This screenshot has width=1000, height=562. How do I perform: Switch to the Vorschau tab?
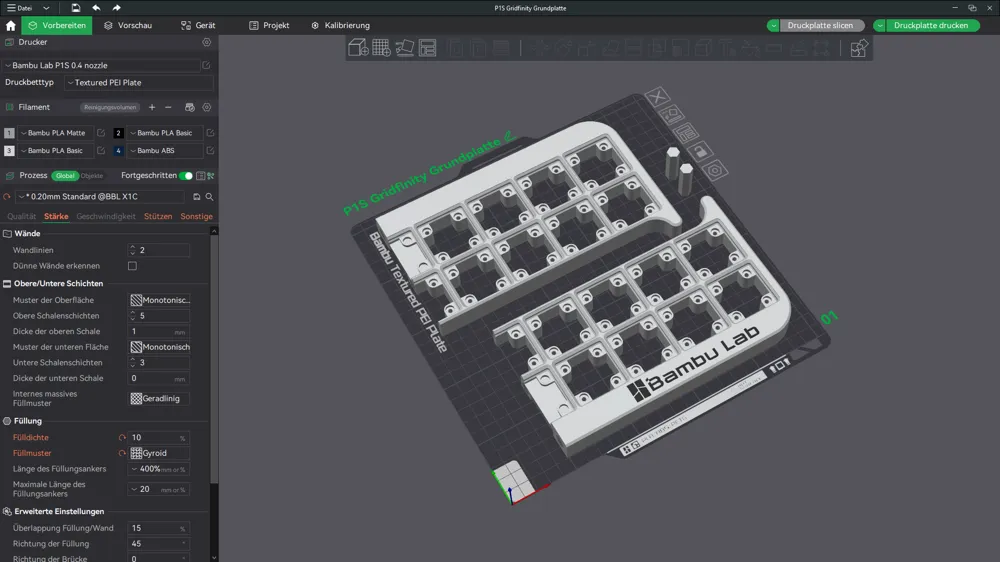point(128,26)
